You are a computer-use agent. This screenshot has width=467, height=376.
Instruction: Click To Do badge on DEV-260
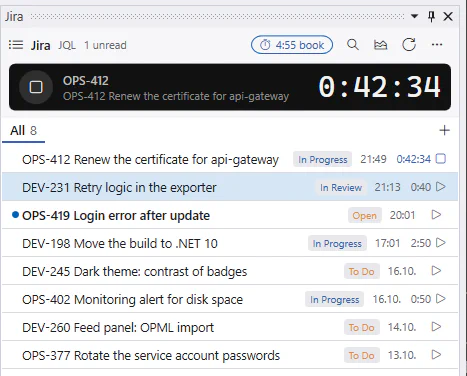tap(361, 327)
